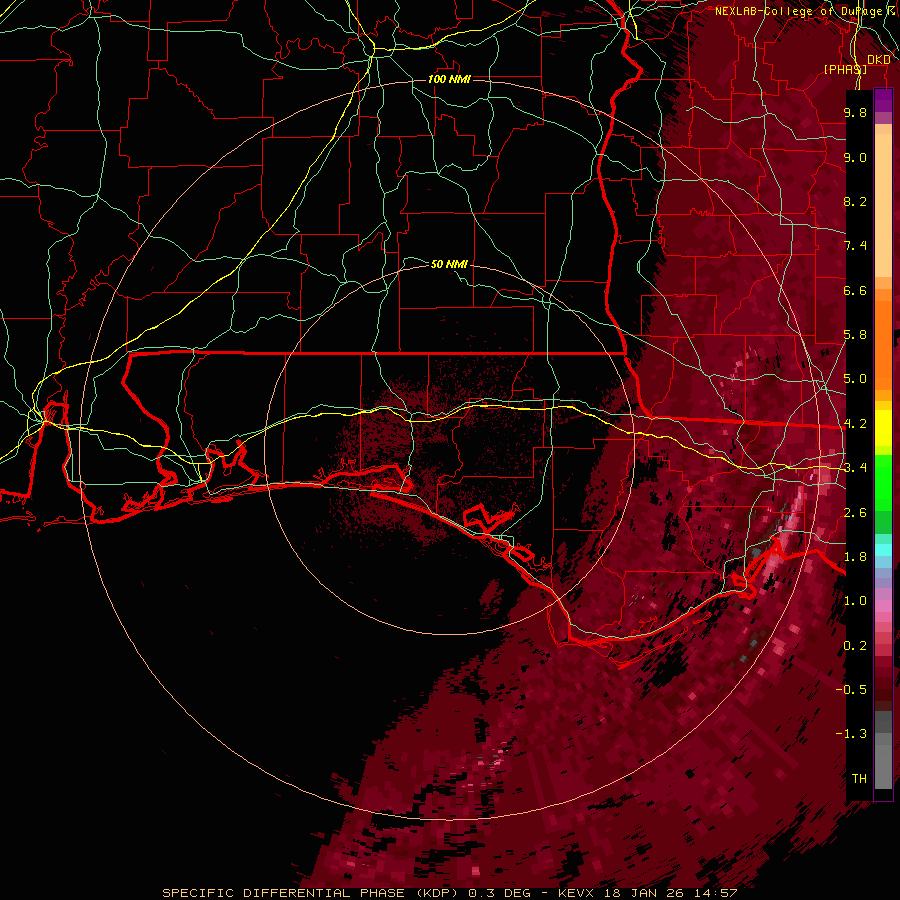Click the "TH" threshold label on the scale

(859, 779)
